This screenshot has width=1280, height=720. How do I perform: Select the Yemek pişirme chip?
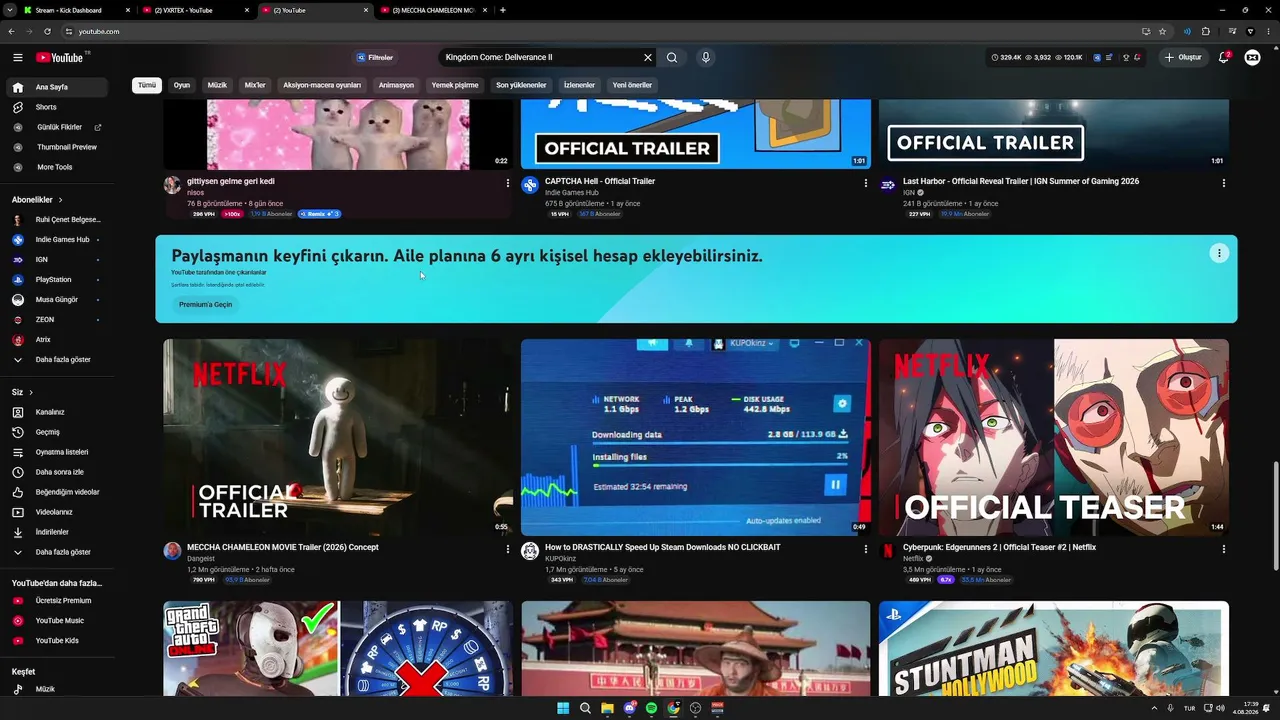pos(455,85)
